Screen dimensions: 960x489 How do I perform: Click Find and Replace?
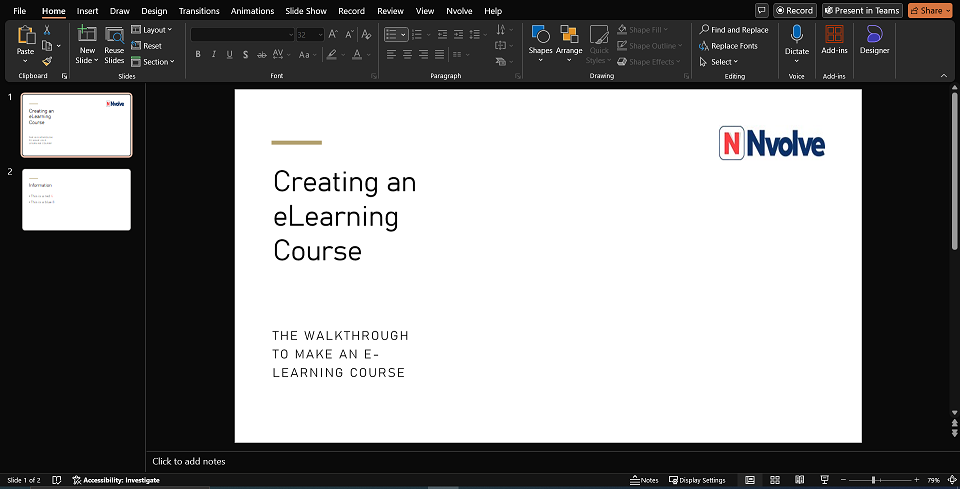coord(734,30)
